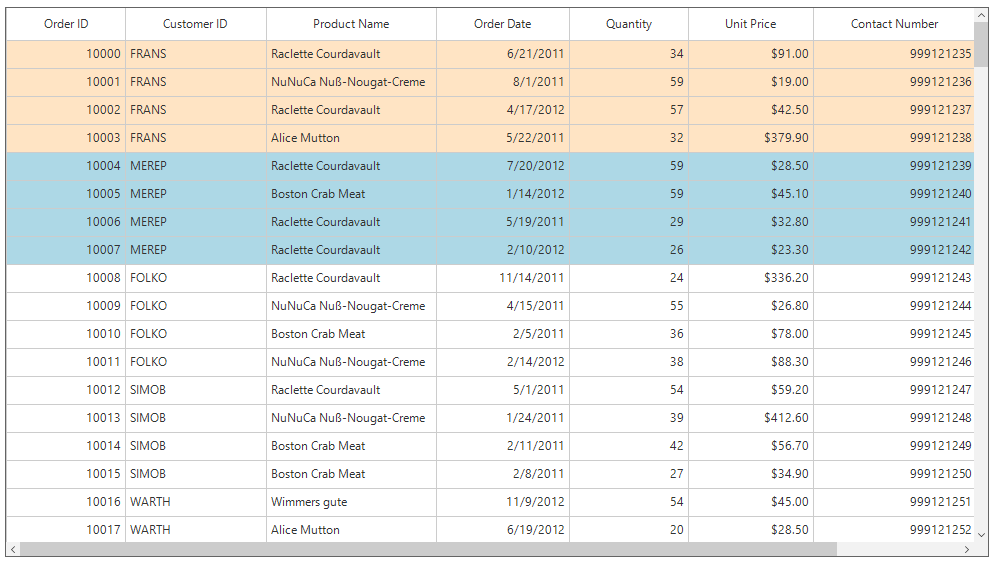Sort by the Order ID column header
This screenshot has height=562, width=993.
[x=66, y=24]
